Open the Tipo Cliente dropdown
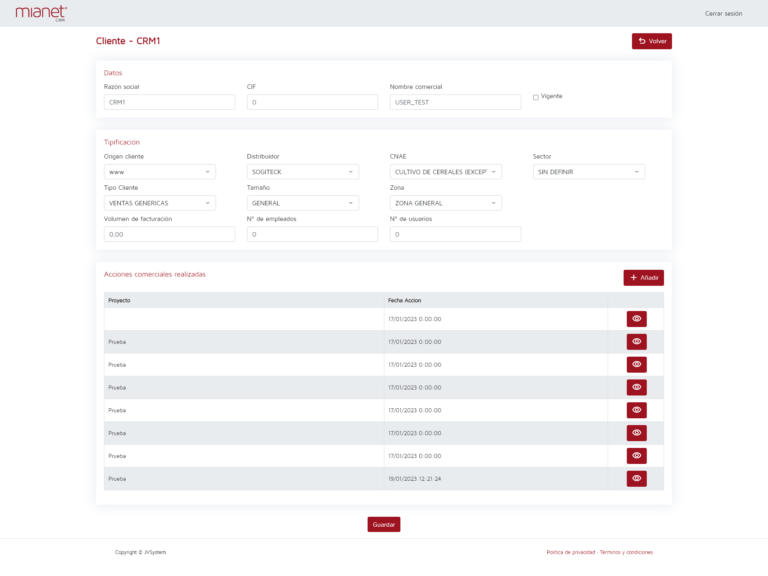Viewport: 768px width, 576px height. pyautogui.click(x=160, y=203)
